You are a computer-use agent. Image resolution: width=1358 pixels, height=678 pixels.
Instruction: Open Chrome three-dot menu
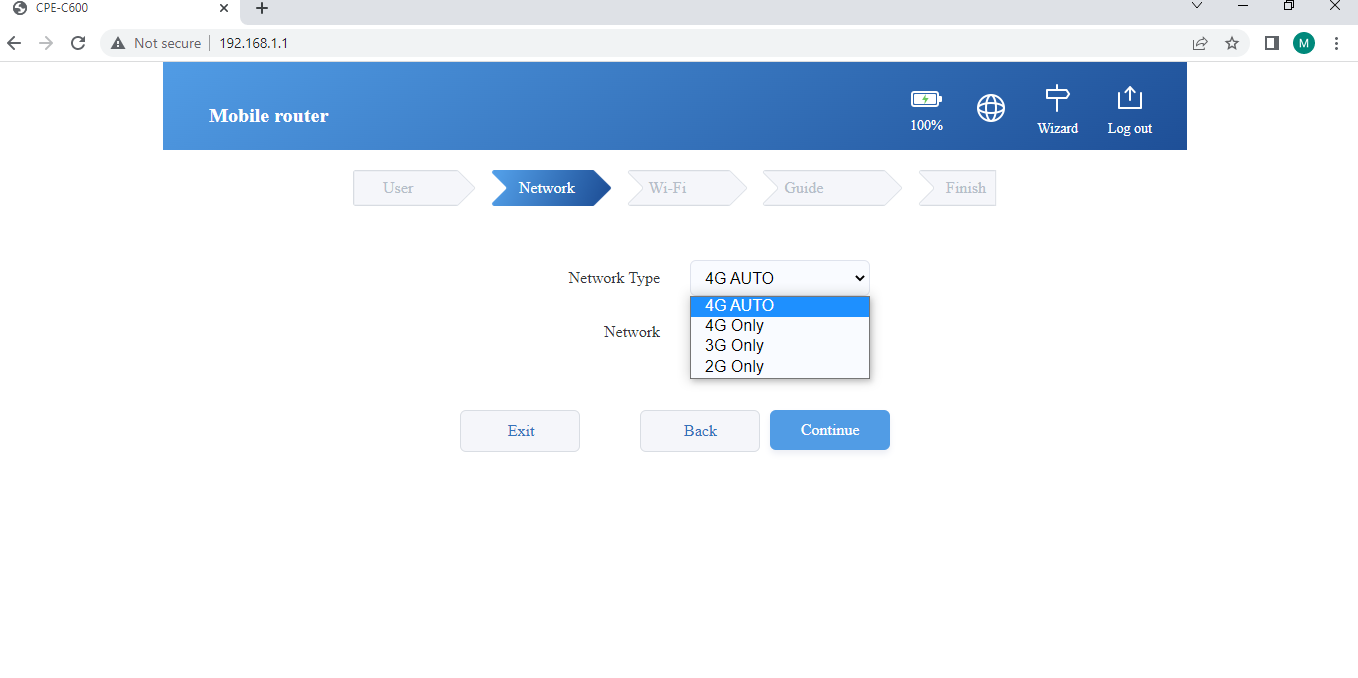coord(1337,43)
